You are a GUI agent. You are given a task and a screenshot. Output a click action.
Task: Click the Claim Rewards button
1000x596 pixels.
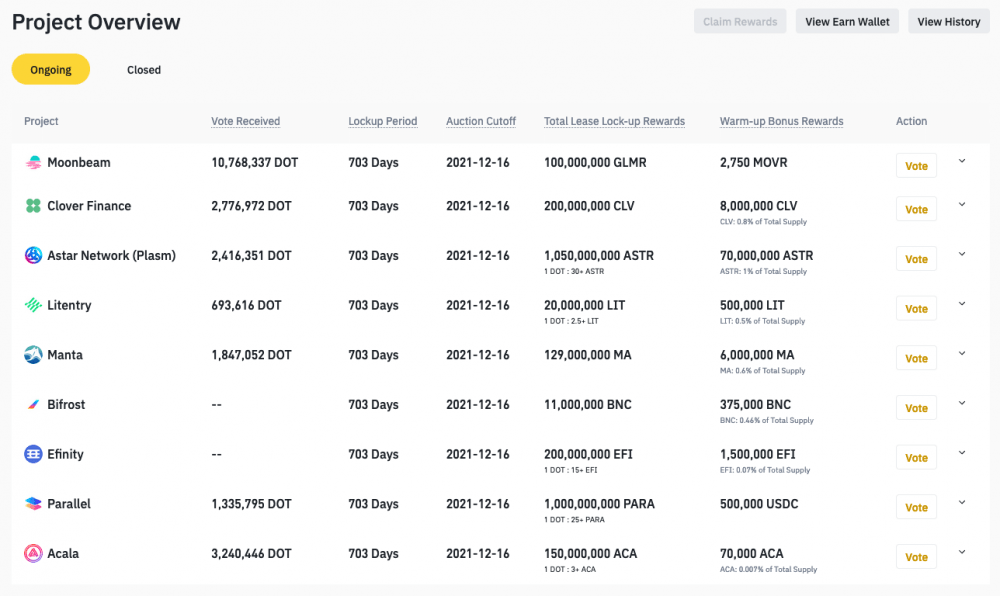(x=740, y=22)
